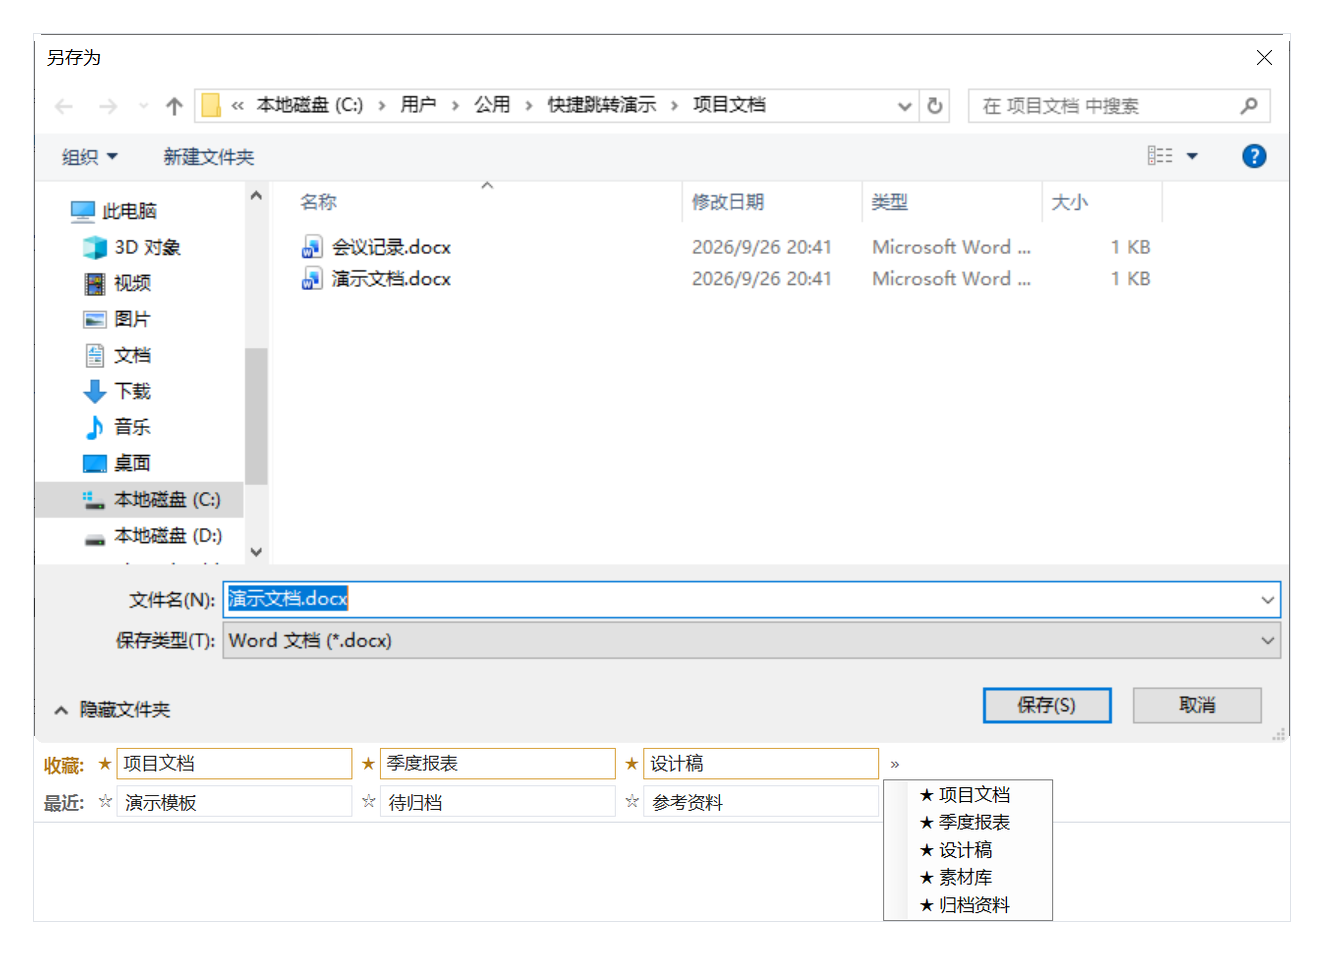Go up one folder with the up arrow
Viewport: 1324px width, 955px height.
[174, 106]
